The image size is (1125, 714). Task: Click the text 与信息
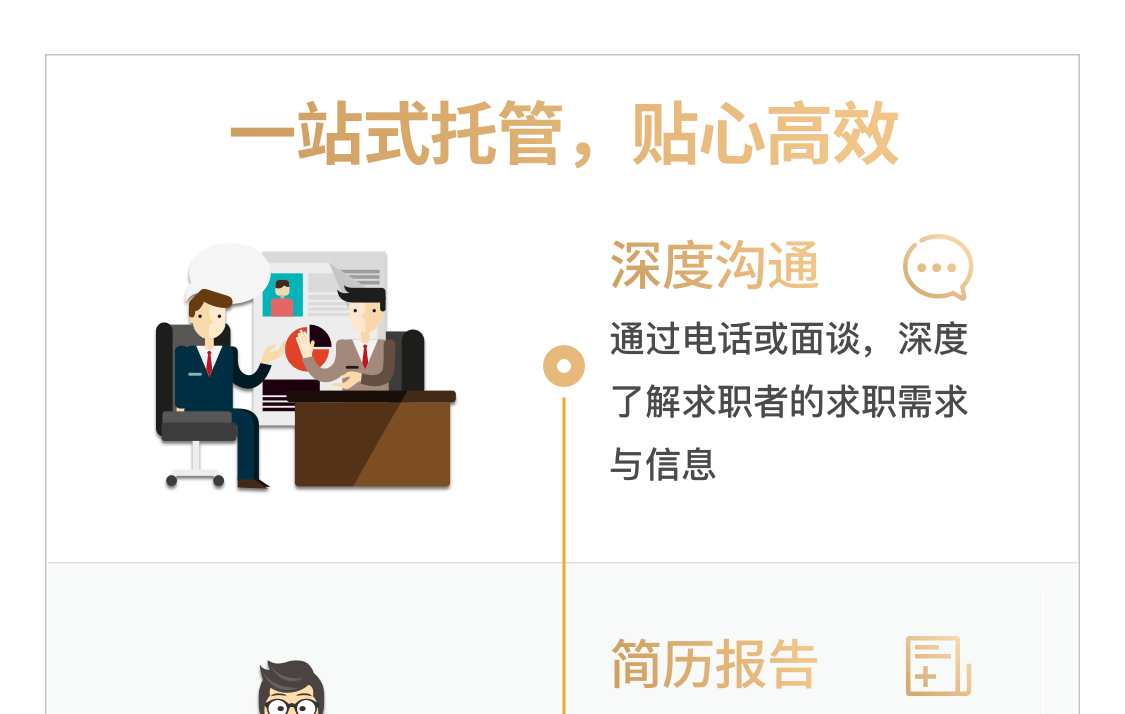point(663,464)
